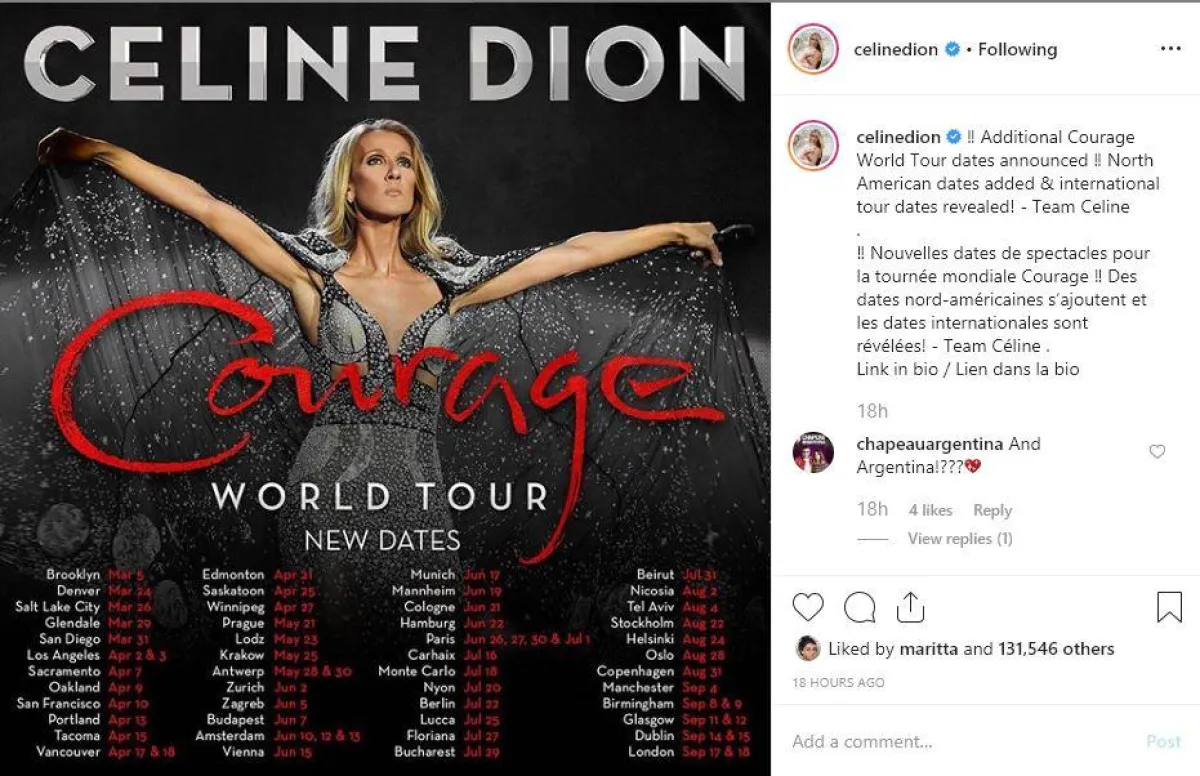Toggle the Following status in header
This screenshot has height=776, width=1200.
1017,49
